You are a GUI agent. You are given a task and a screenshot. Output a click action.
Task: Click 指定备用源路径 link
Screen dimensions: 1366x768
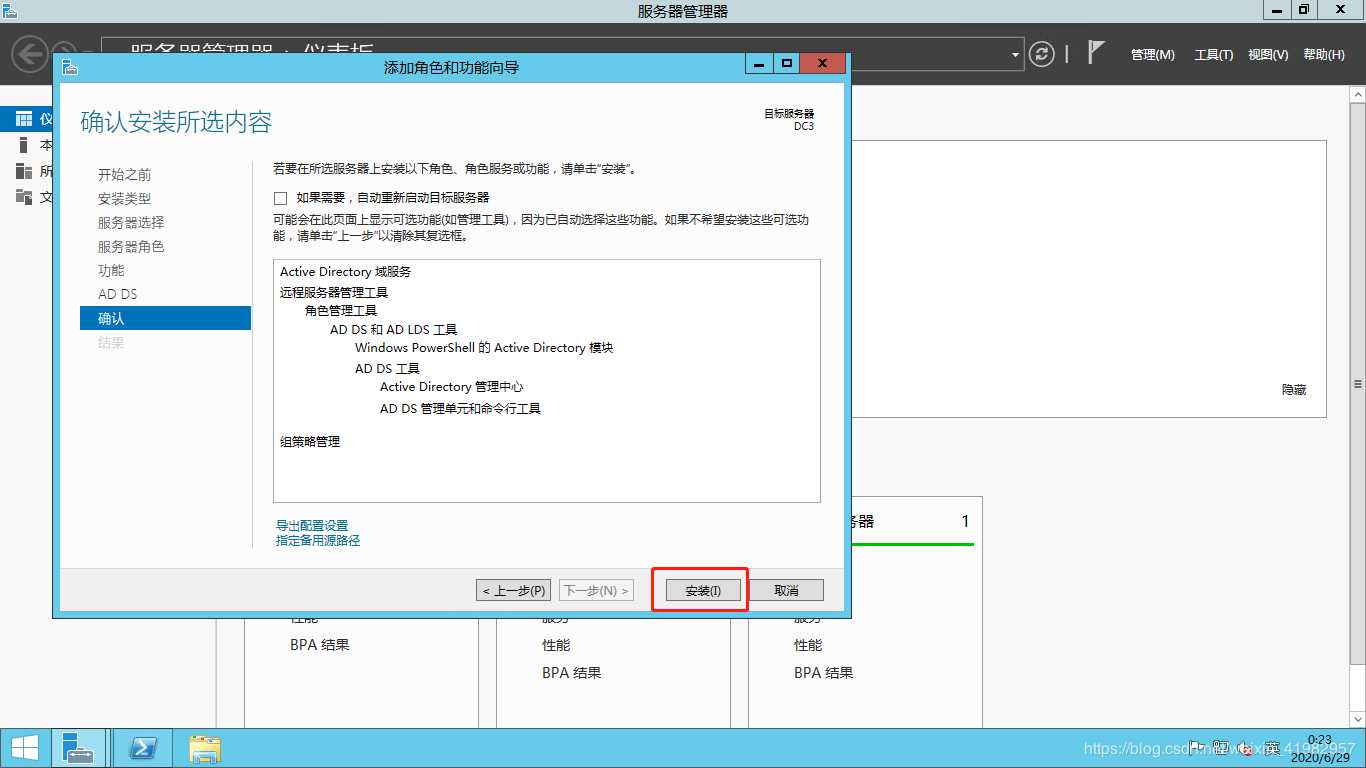(318, 541)
